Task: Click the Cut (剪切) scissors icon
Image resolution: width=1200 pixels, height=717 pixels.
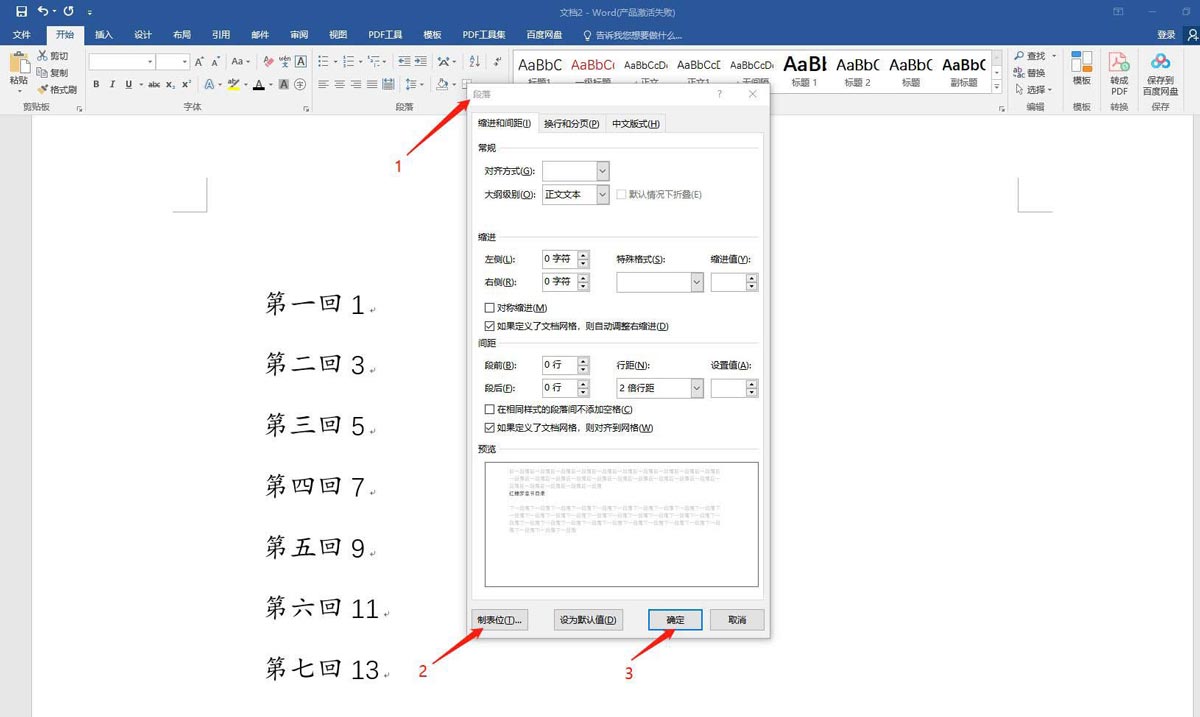Action: coord(42,56)
